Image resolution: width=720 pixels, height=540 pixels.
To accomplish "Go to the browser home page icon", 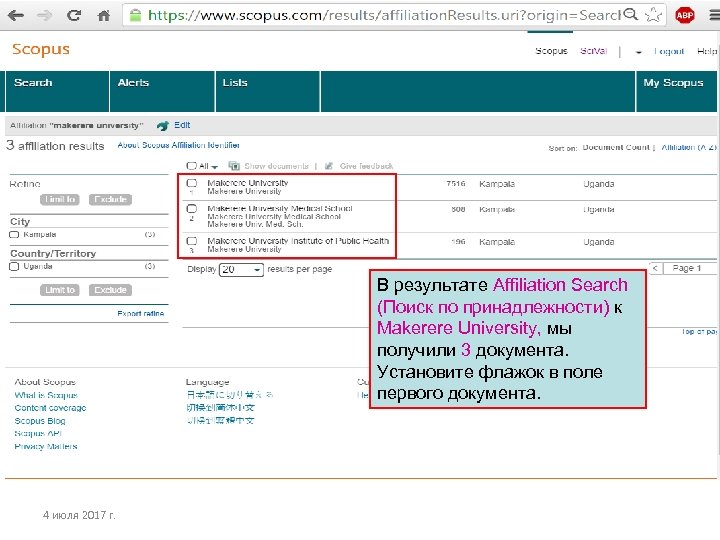I will click(x=104, y=16).
